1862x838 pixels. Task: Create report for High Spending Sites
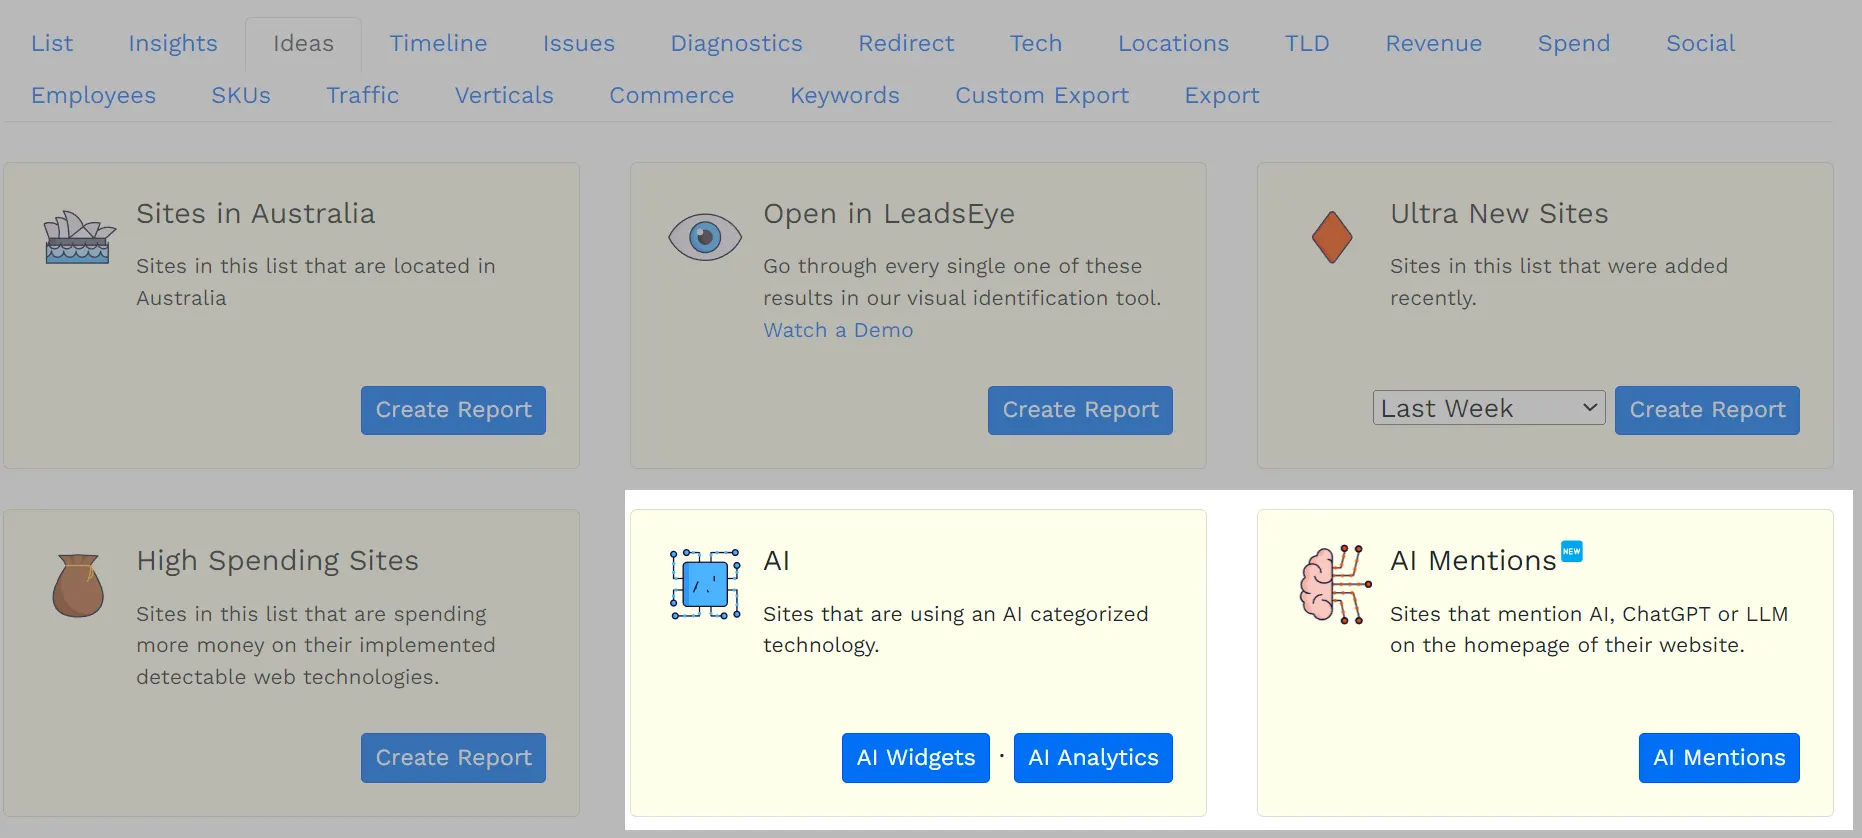coord(453,758)
